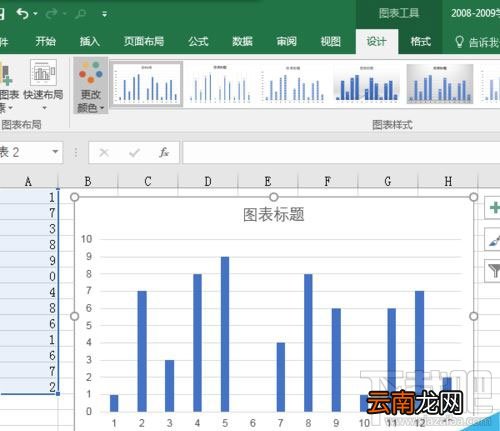
Task: Apply the fifth gray-background chart style
Action: [440, 84]
